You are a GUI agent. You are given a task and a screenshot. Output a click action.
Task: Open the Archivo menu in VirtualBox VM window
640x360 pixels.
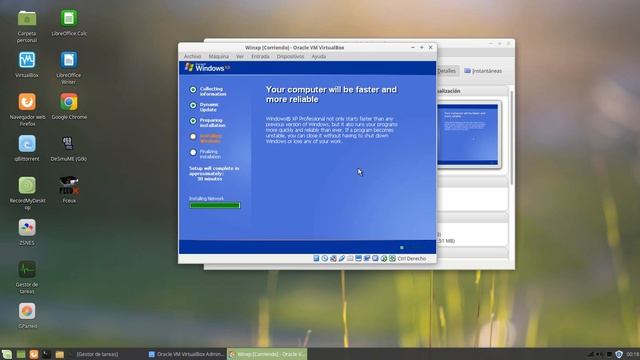pyautogui.click(x=192, y=56)
